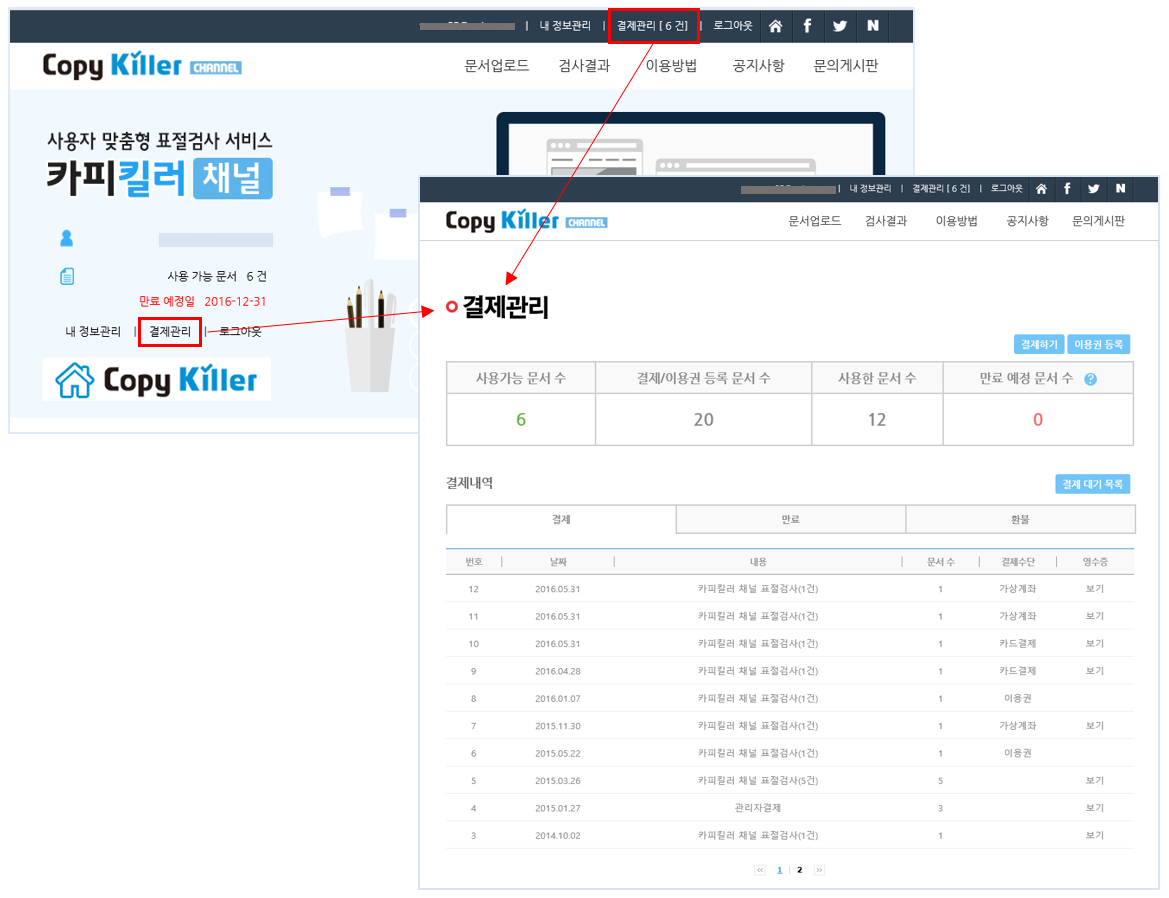
Task: Click Copy Killer CHANNEL logo in back window
Action: [x=142, y=66]
